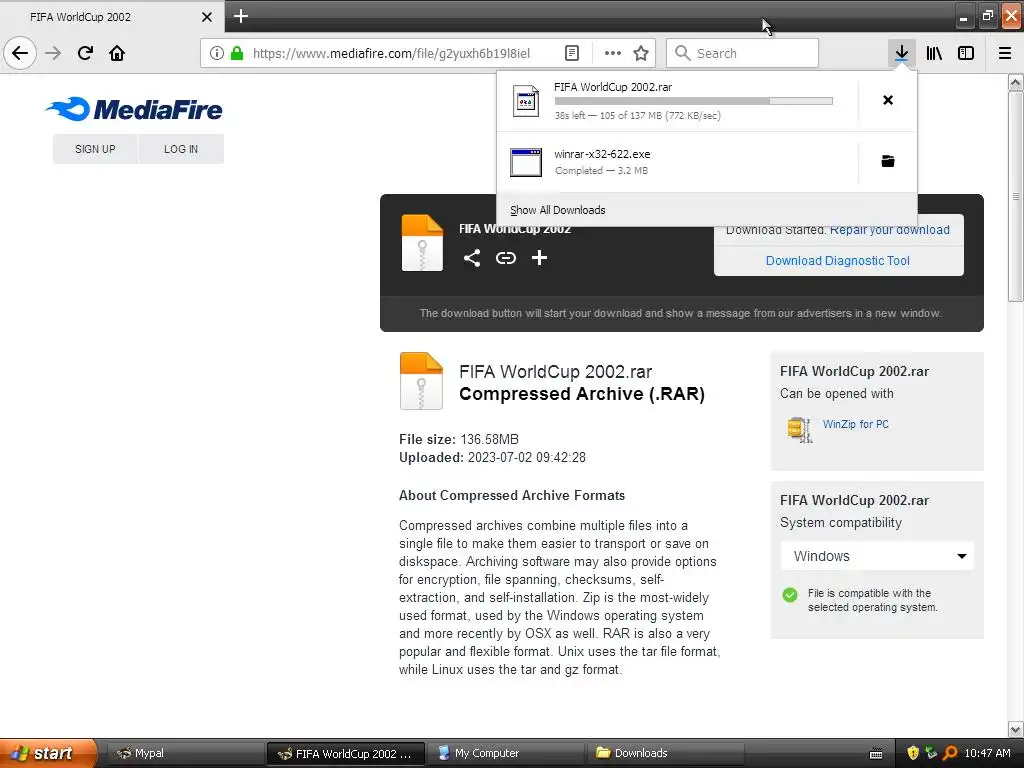1024x768 pixels.
Task: Click the Search input field
Action: pos(743,53)
